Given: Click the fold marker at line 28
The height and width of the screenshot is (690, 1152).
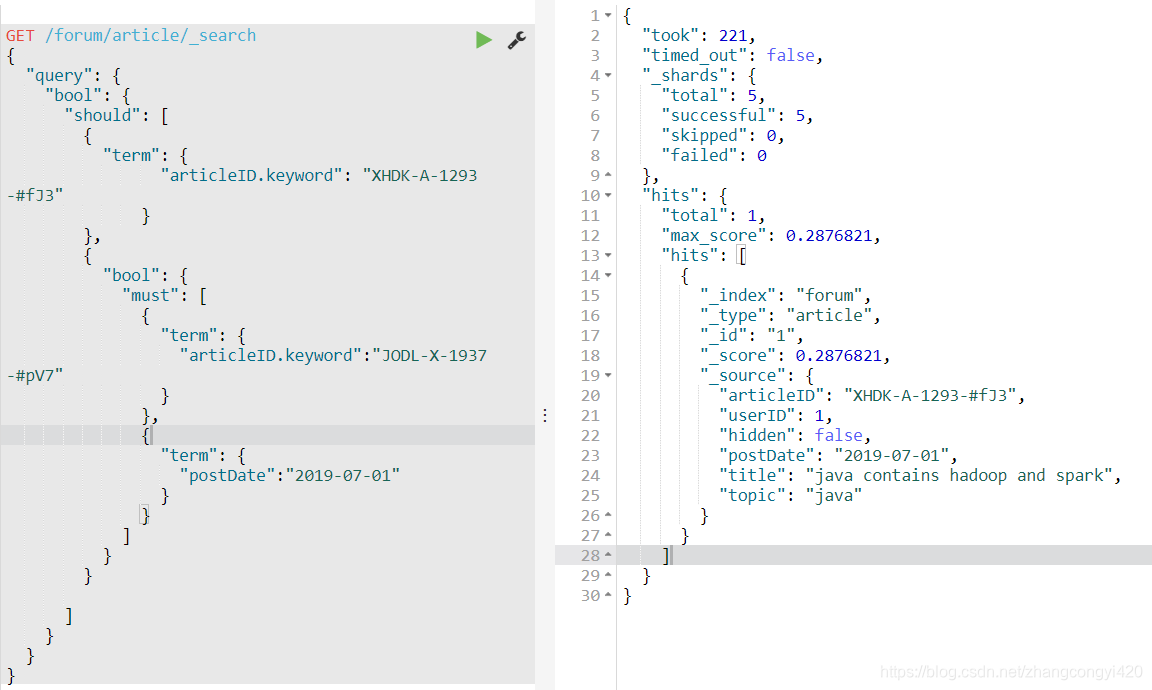Looking at the screenshot, I should point(606,555).
